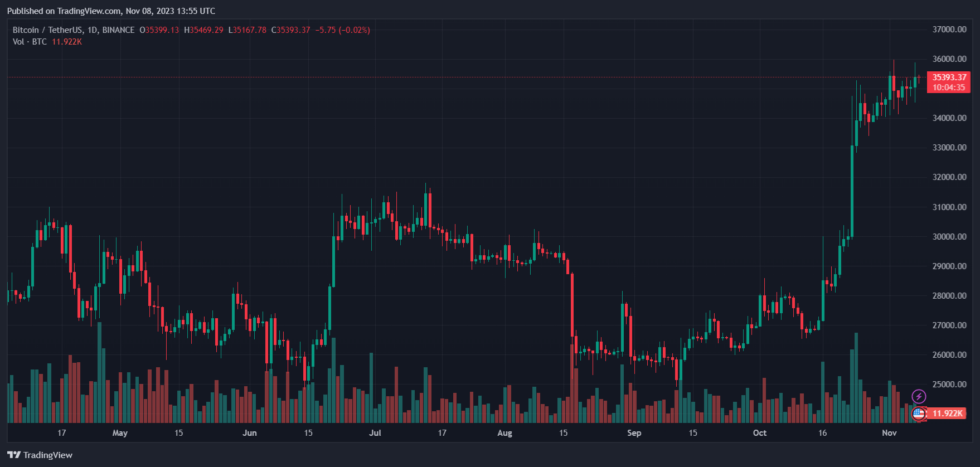This screenshot has width=980, height=467.
Task: Open the purple lightning bolt event marker
Action: (x=919, y=396)
